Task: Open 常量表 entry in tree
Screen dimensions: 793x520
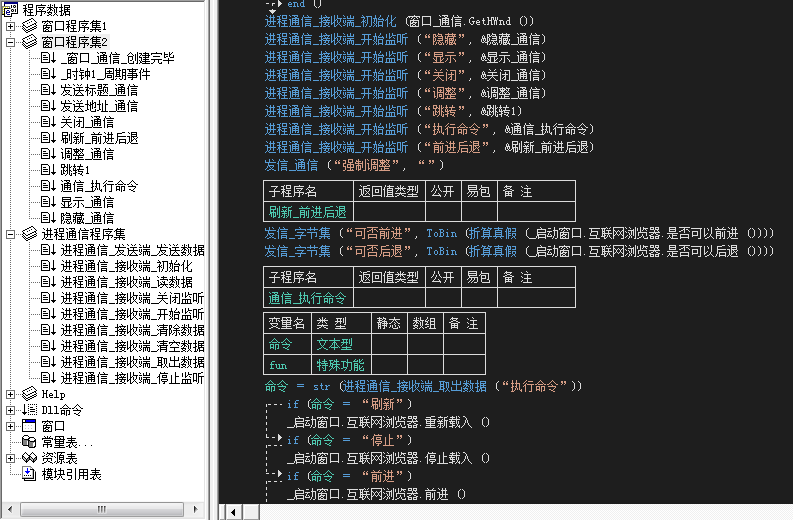Action: [x=67, y=442]
